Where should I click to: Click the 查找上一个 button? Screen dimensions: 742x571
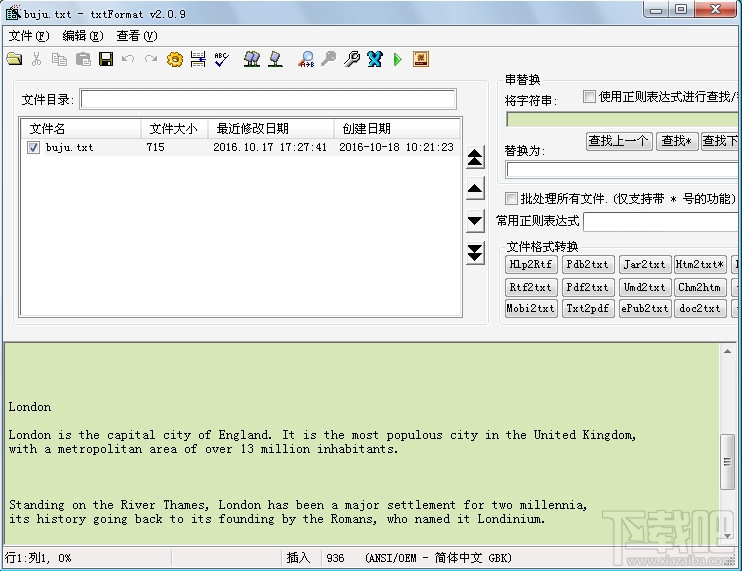pos(618,141)
